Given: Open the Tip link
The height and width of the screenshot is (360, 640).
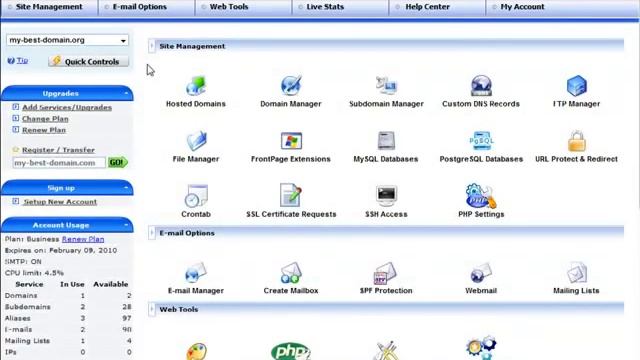Looking at the screenshot, I should pyautogui.click(x=22, y=60).
